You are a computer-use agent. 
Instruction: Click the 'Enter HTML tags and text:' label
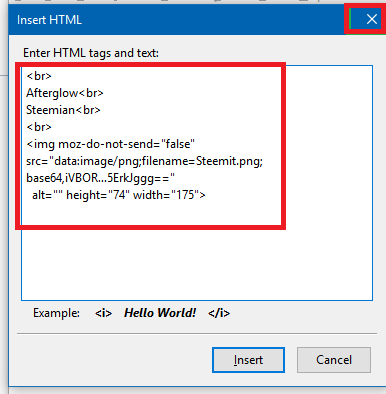[91, 53]
